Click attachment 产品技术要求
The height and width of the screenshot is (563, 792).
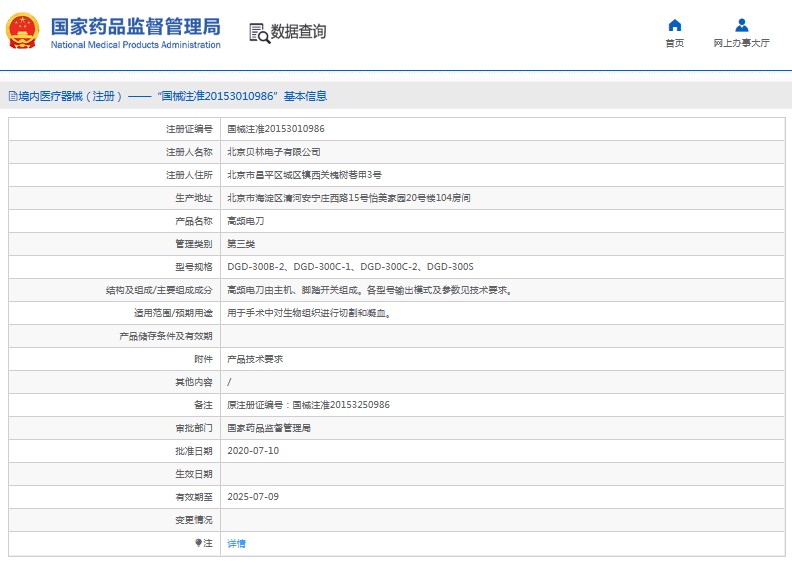[255, 359]
